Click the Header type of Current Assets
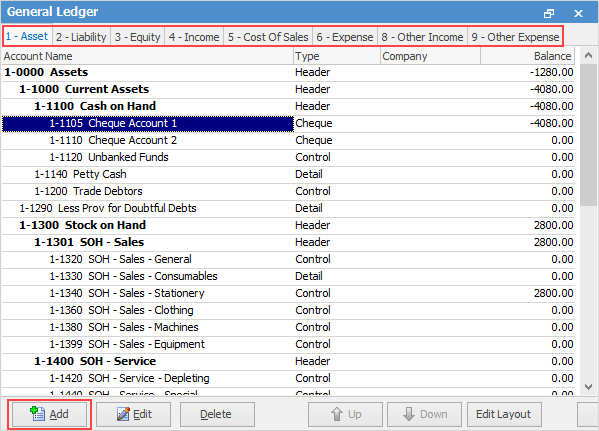The height and width of the screenshot is (431, 599). pyautogui.click(x=312, y=89)
